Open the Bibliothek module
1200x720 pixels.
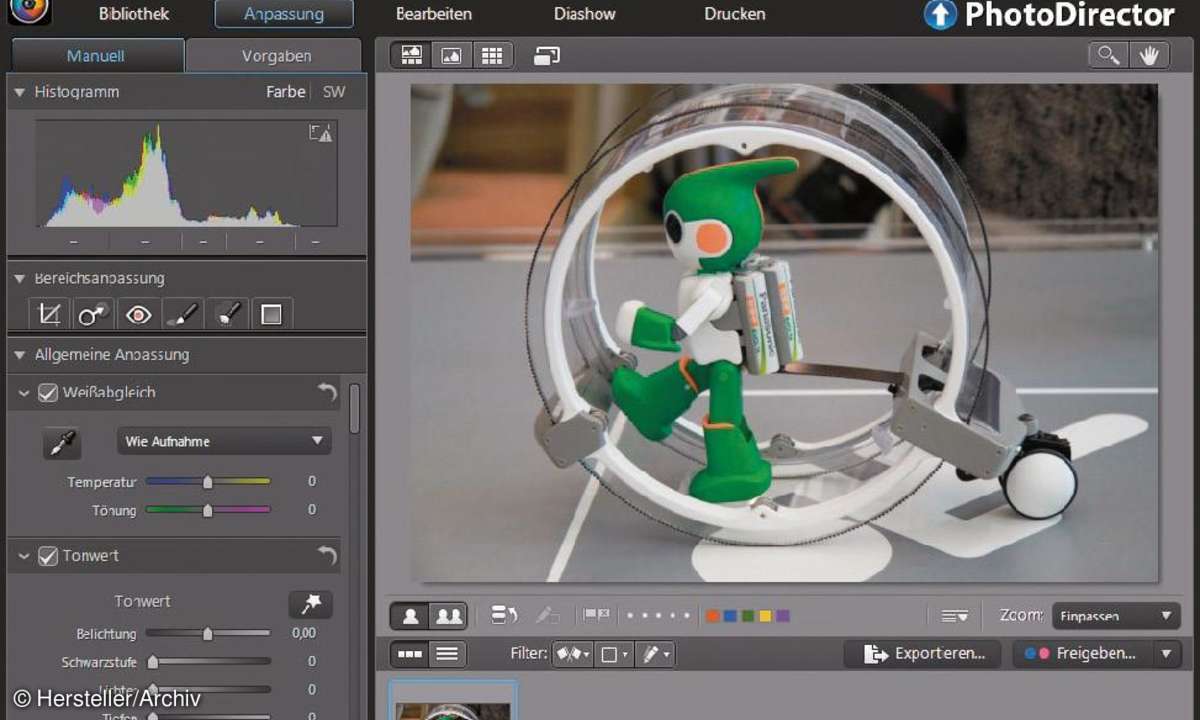pyautogui.click(x=134, y=14)
